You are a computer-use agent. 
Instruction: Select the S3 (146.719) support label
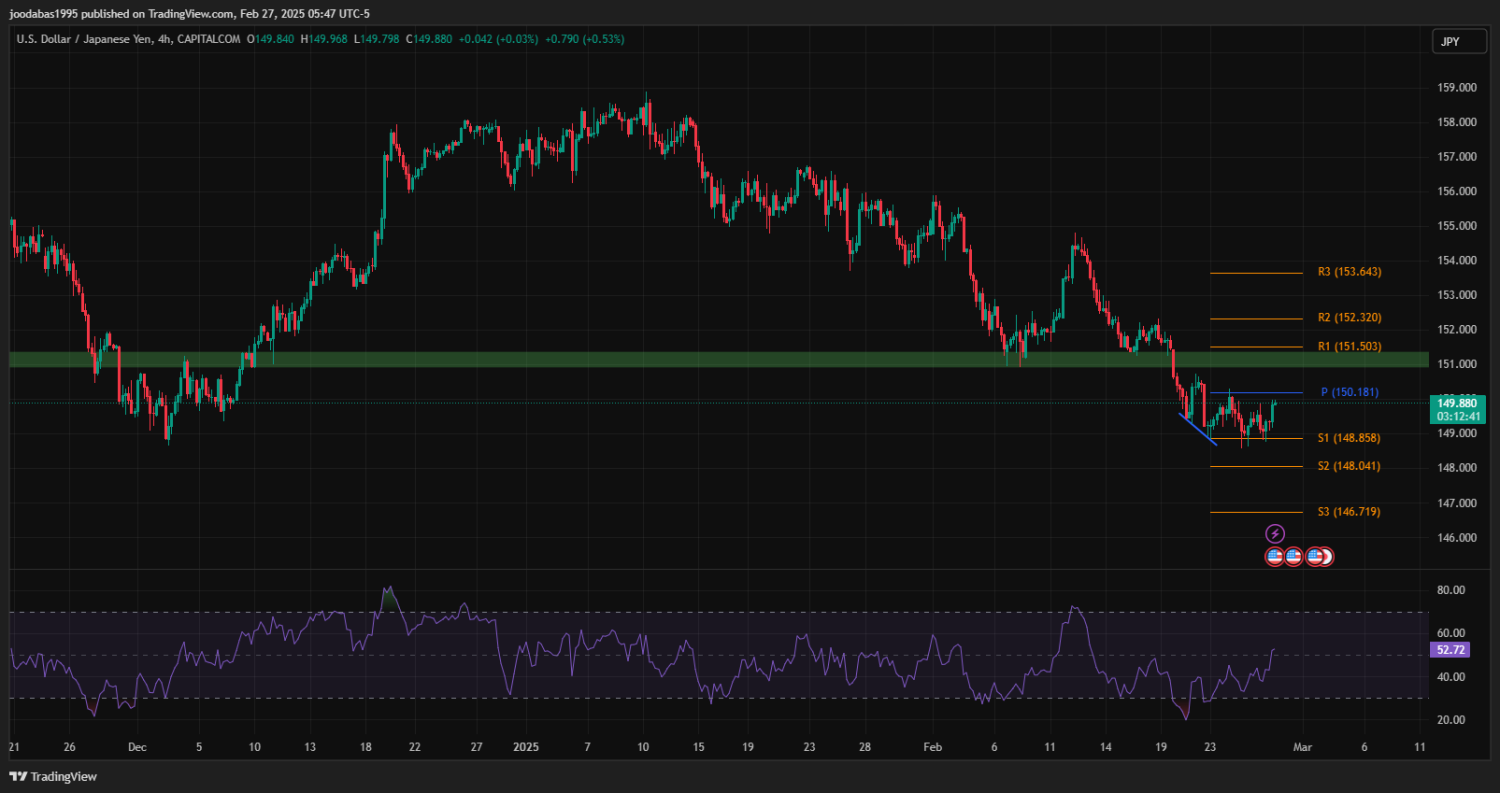(1349, 512)
